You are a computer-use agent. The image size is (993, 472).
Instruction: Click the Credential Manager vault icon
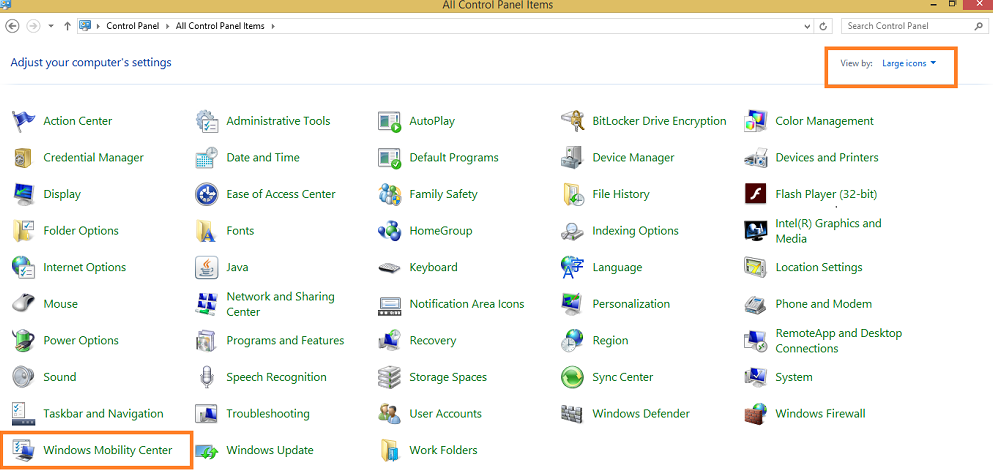click(x=22, y=158)
